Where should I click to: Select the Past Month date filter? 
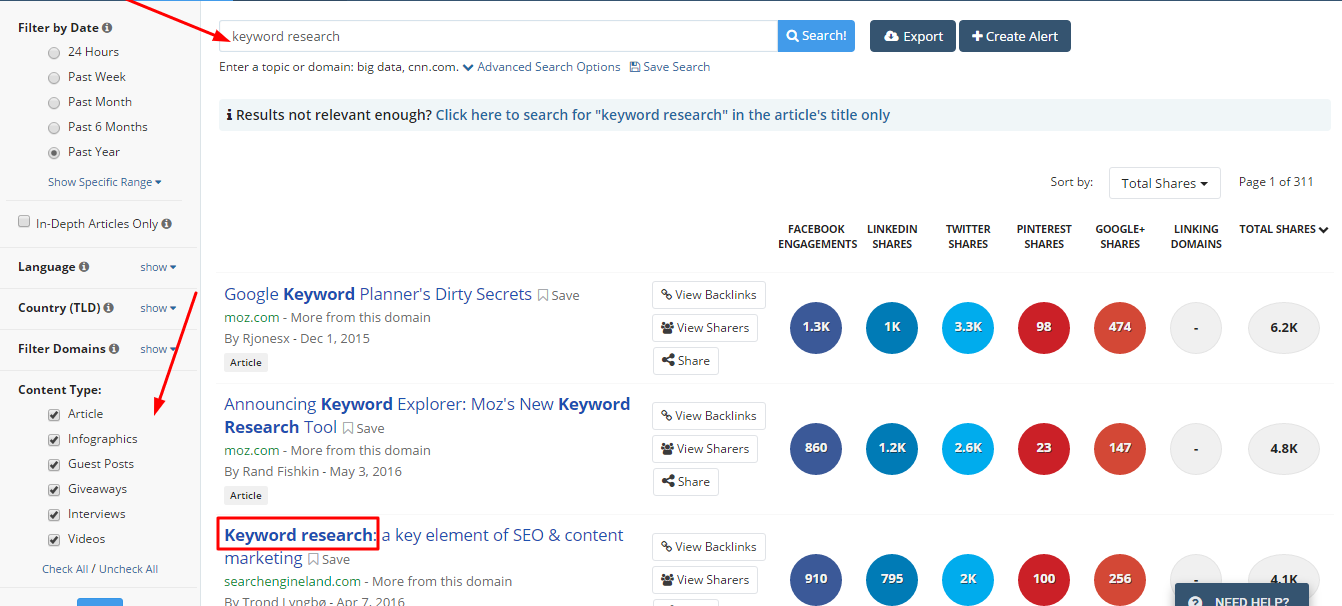[54, 102]
